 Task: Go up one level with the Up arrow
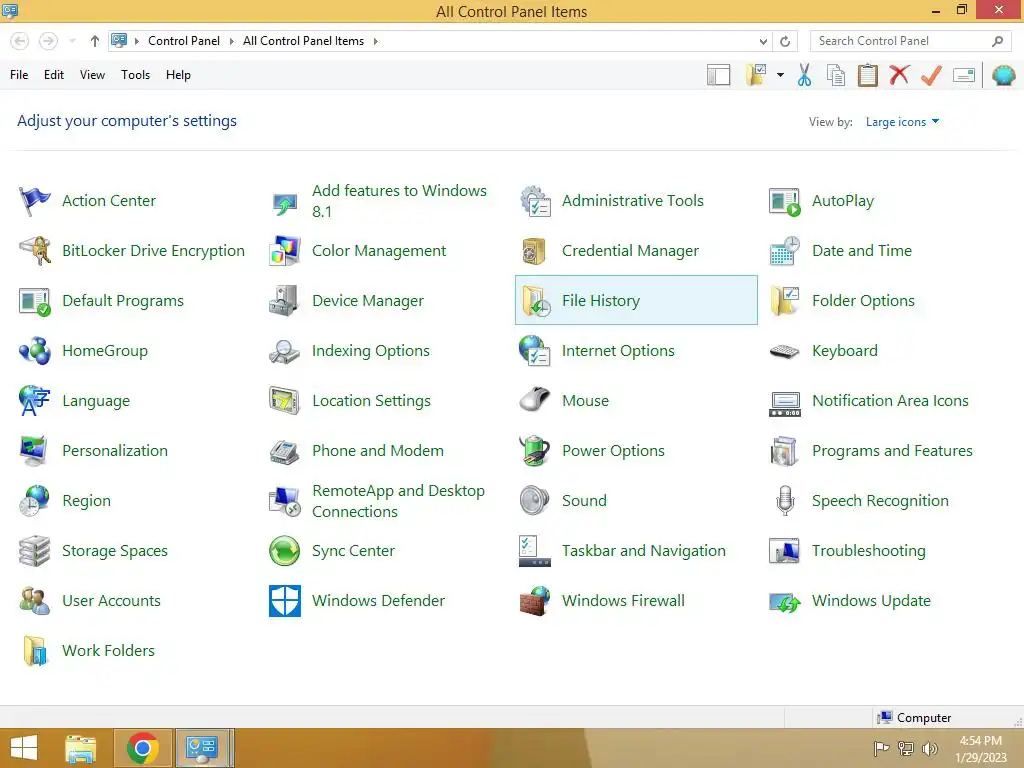95,41
